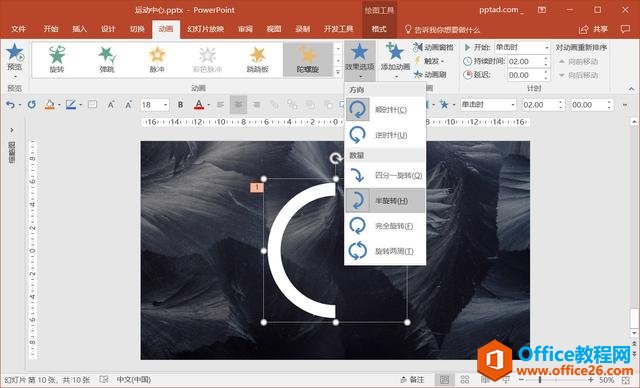Expand the animation gallery more arrow

338,73
